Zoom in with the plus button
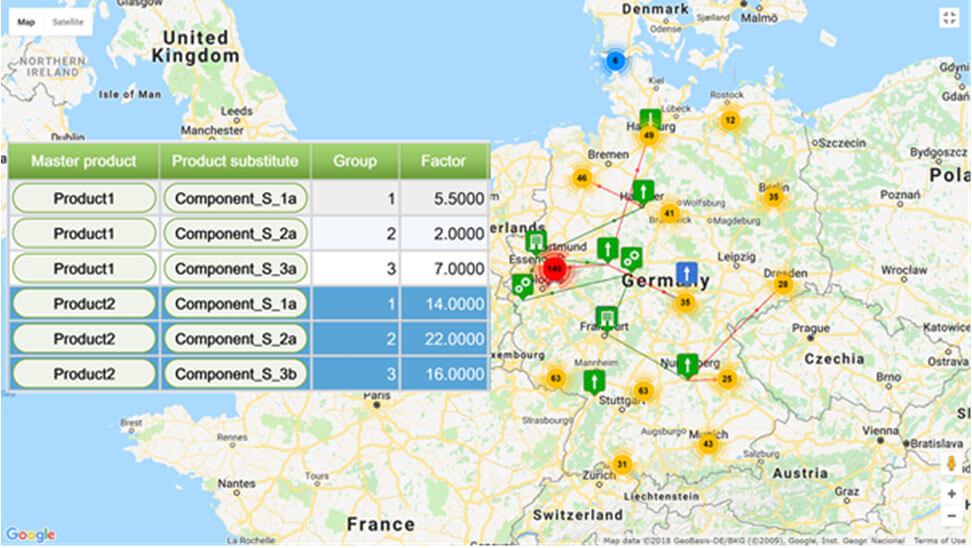 coord(952,494)
